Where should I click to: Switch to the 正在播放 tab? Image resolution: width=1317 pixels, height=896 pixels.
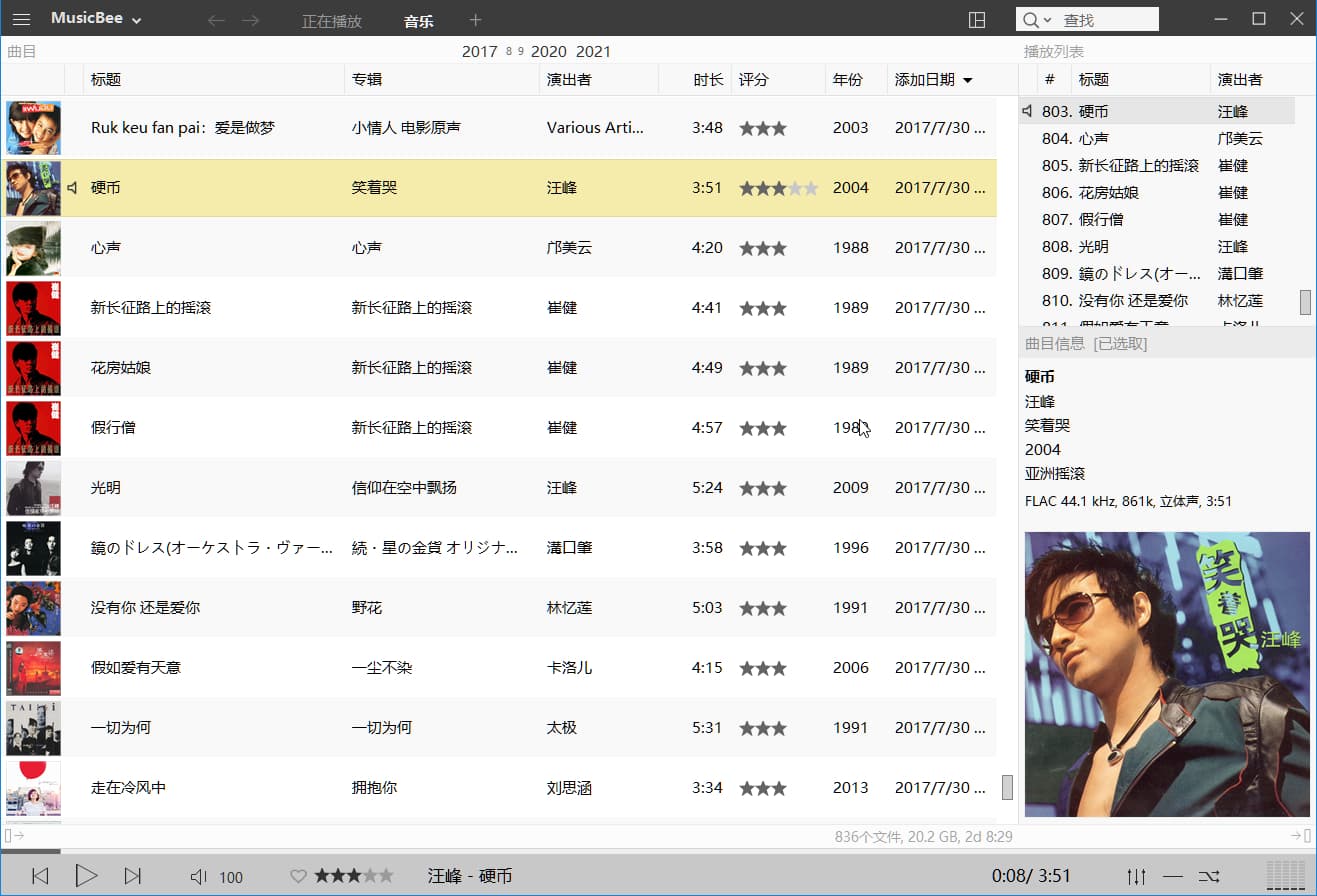(332, 21)
